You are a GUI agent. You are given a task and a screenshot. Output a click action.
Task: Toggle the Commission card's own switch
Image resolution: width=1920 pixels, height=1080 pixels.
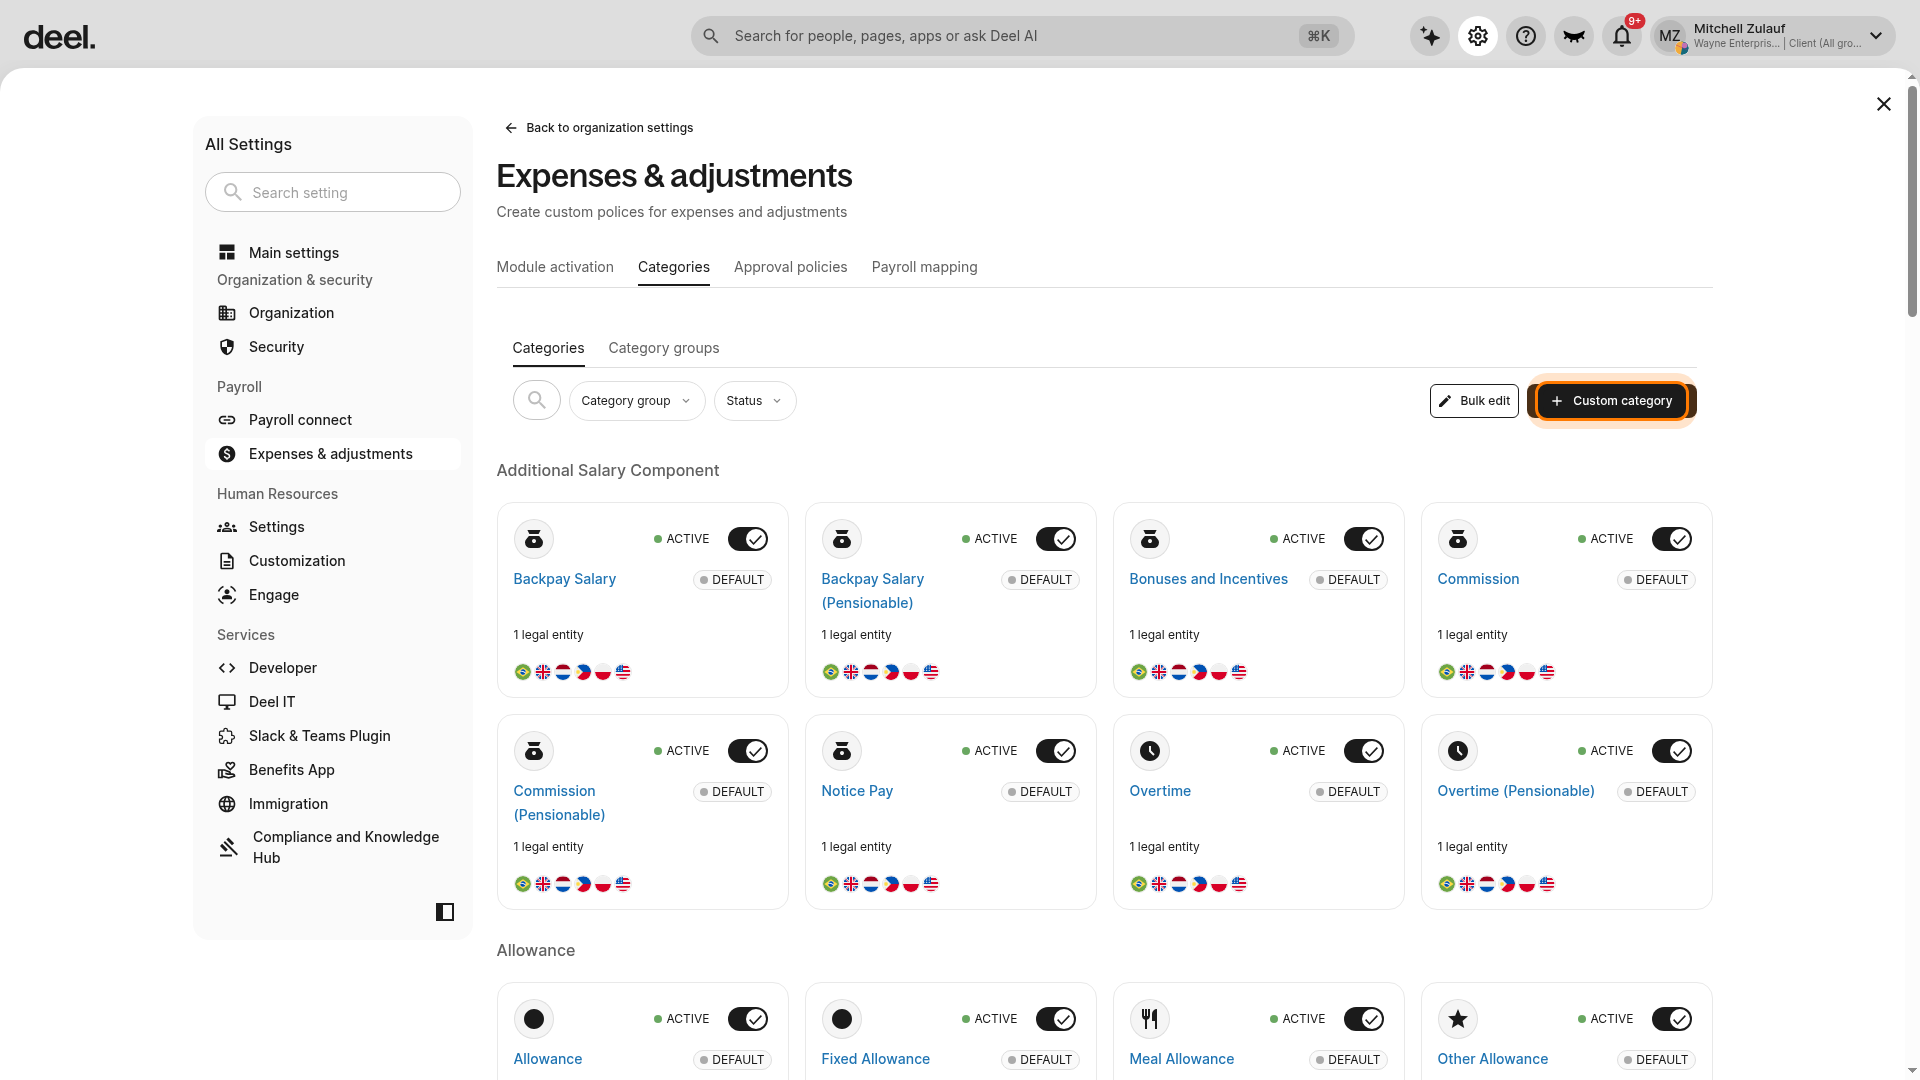[x=1672, y=539]
